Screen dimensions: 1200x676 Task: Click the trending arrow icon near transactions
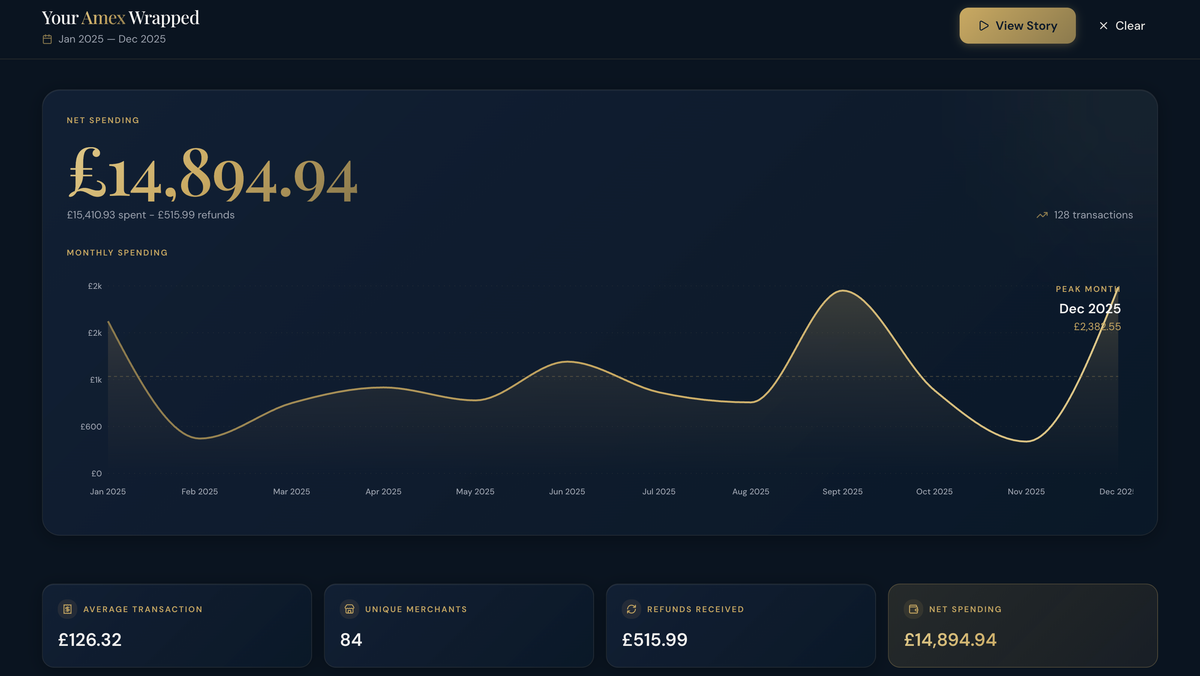click(1042, 215)
